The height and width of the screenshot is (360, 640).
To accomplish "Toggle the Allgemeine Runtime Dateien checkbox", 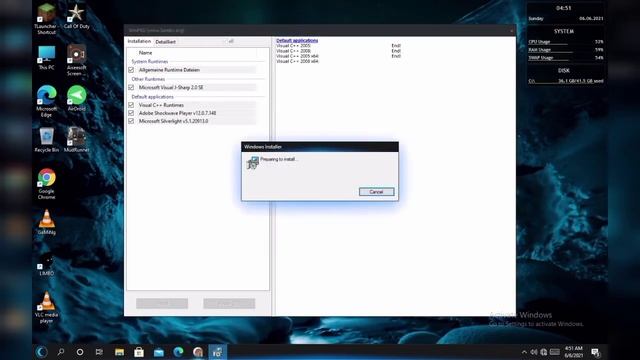I will 131,70.
